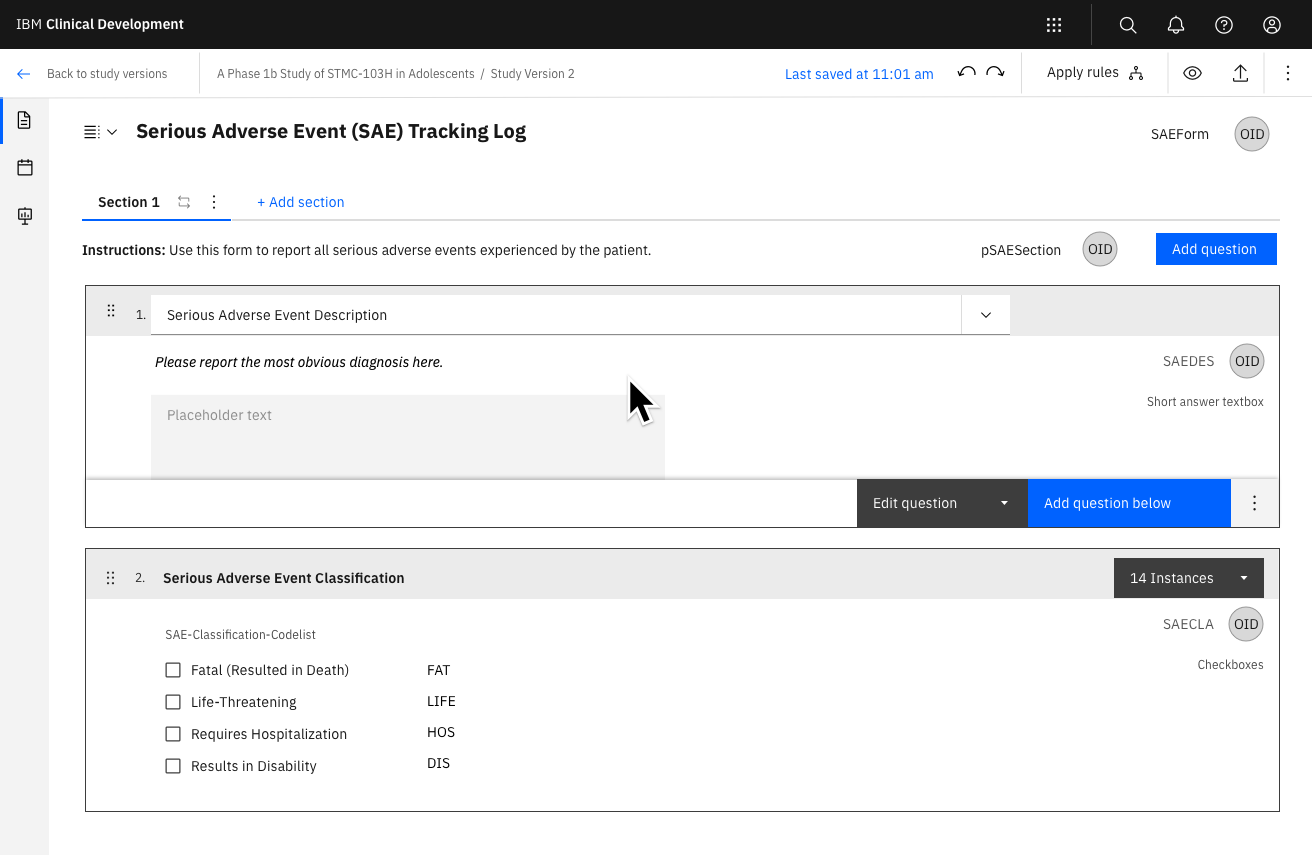Click the FAT code value

(438, 670)
